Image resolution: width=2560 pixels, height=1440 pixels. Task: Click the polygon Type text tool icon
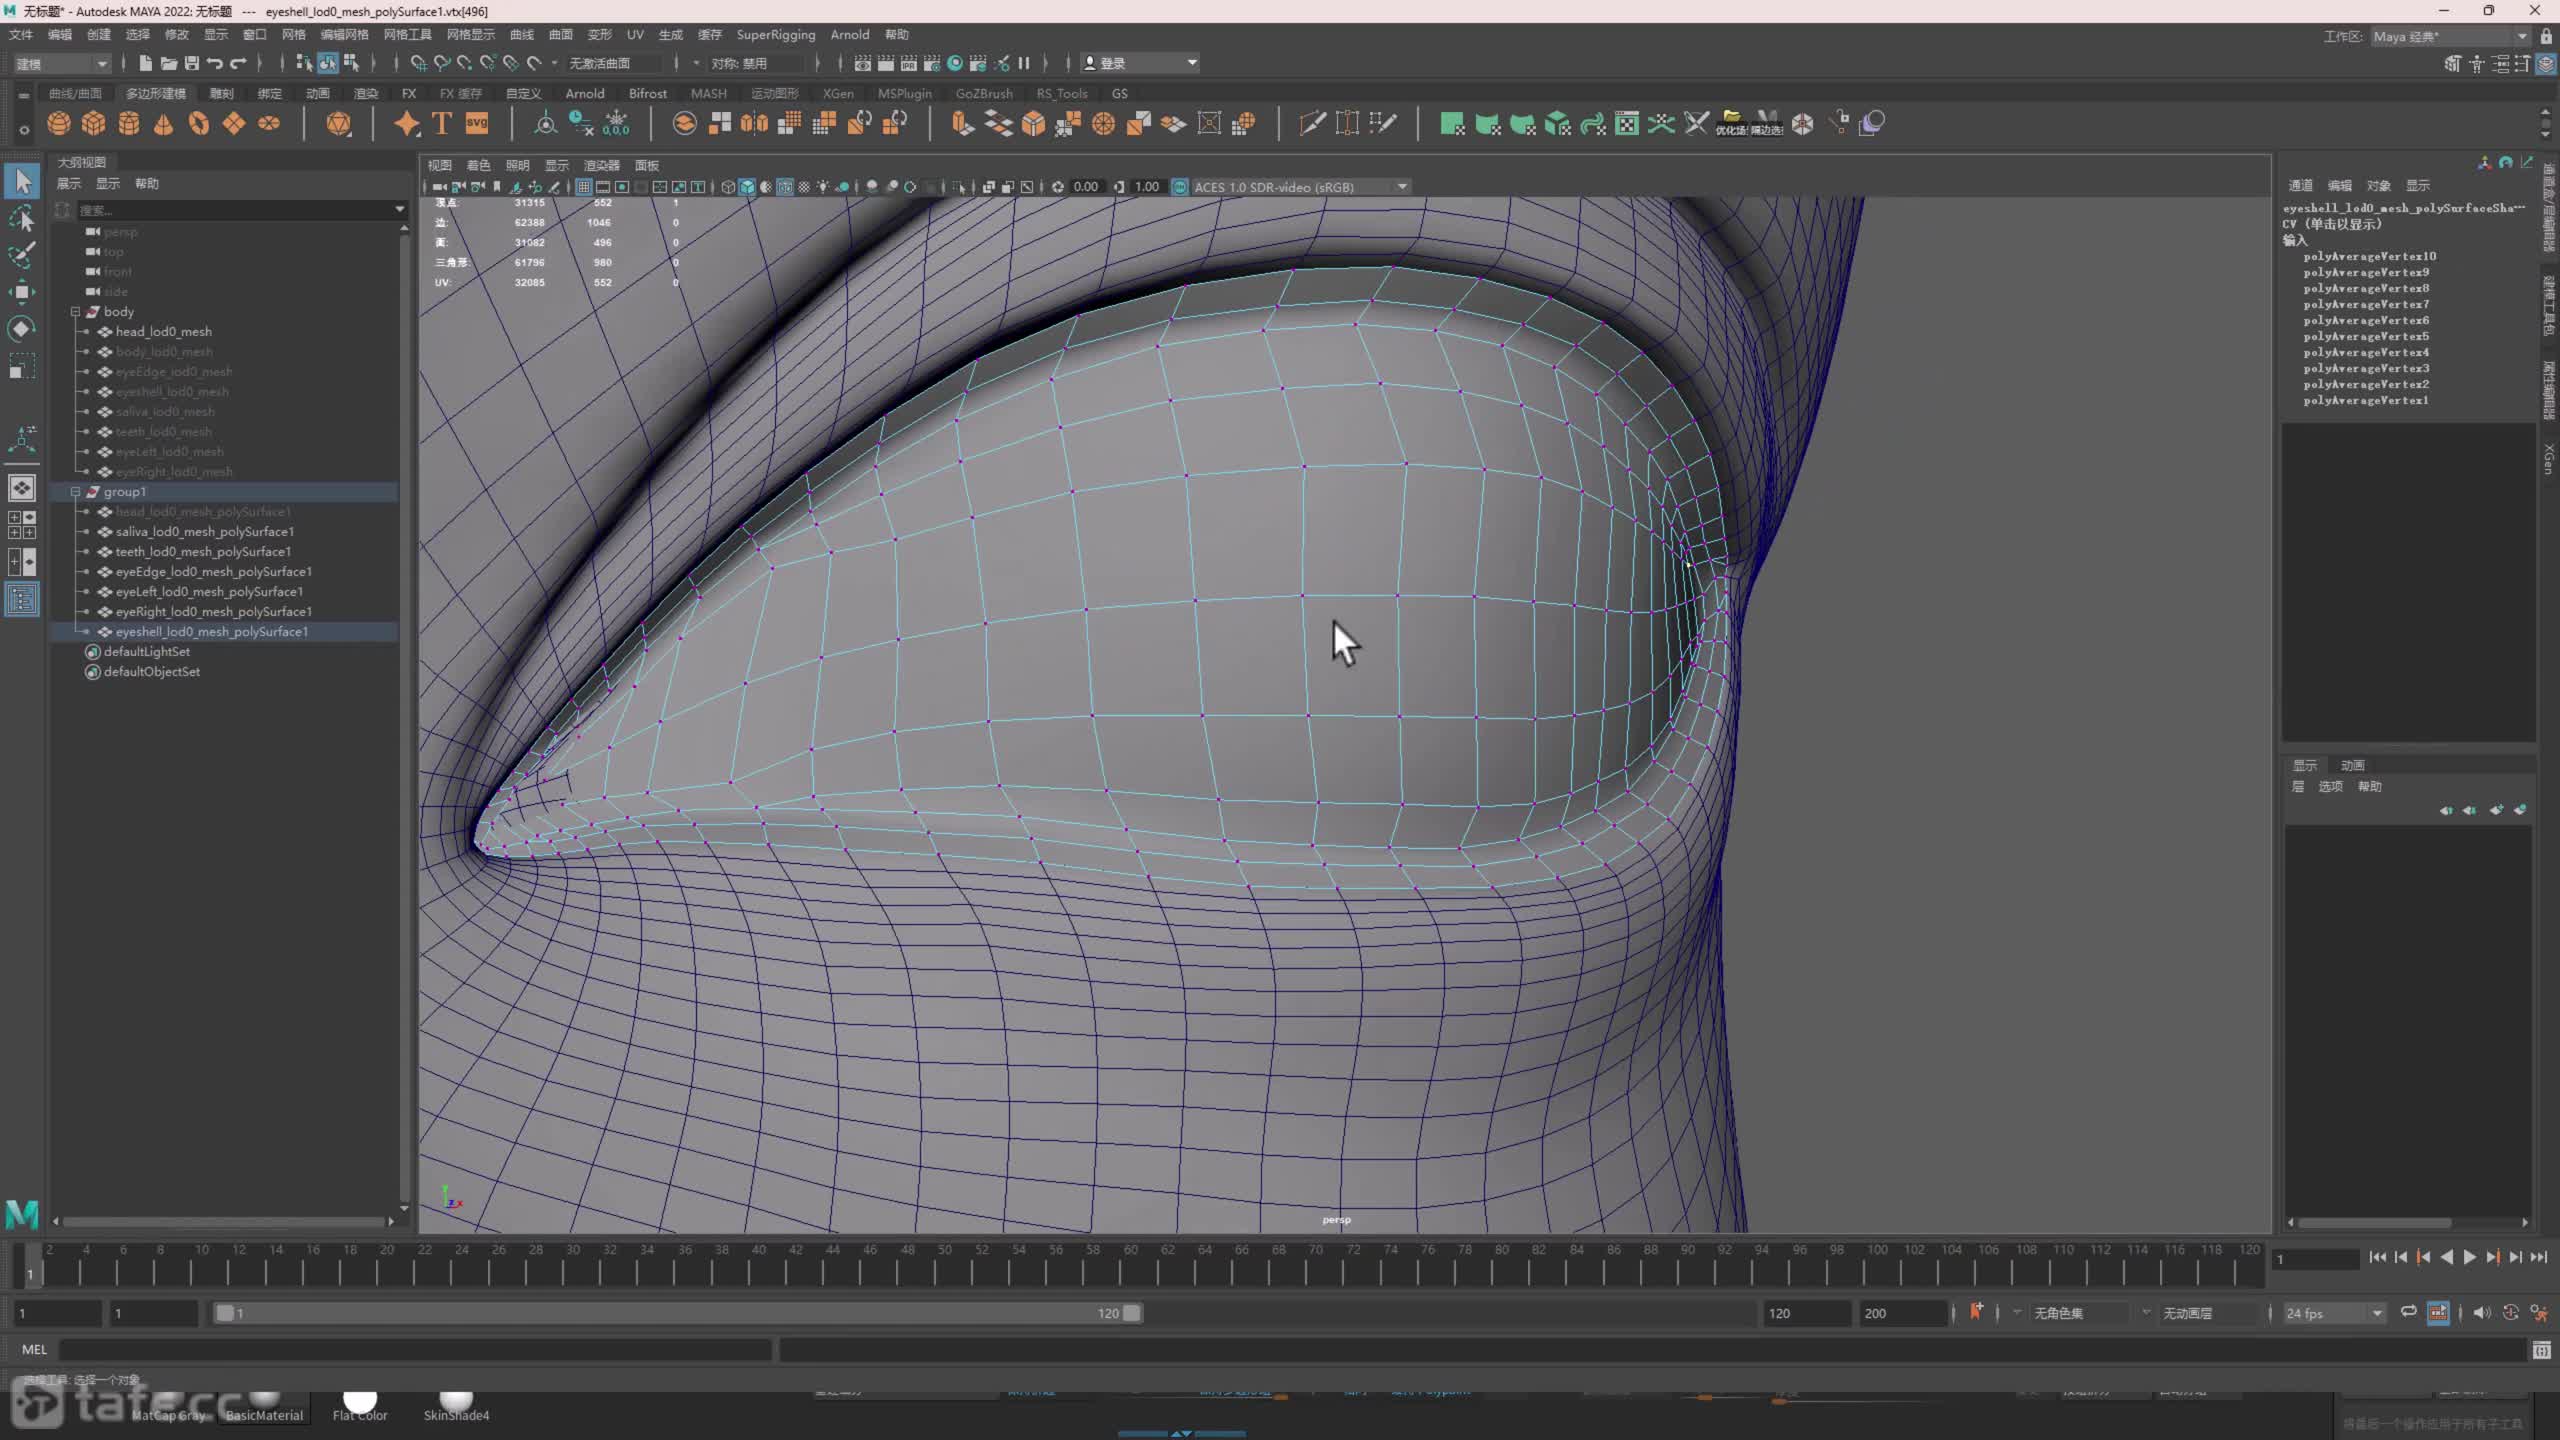tap(441, 124)
